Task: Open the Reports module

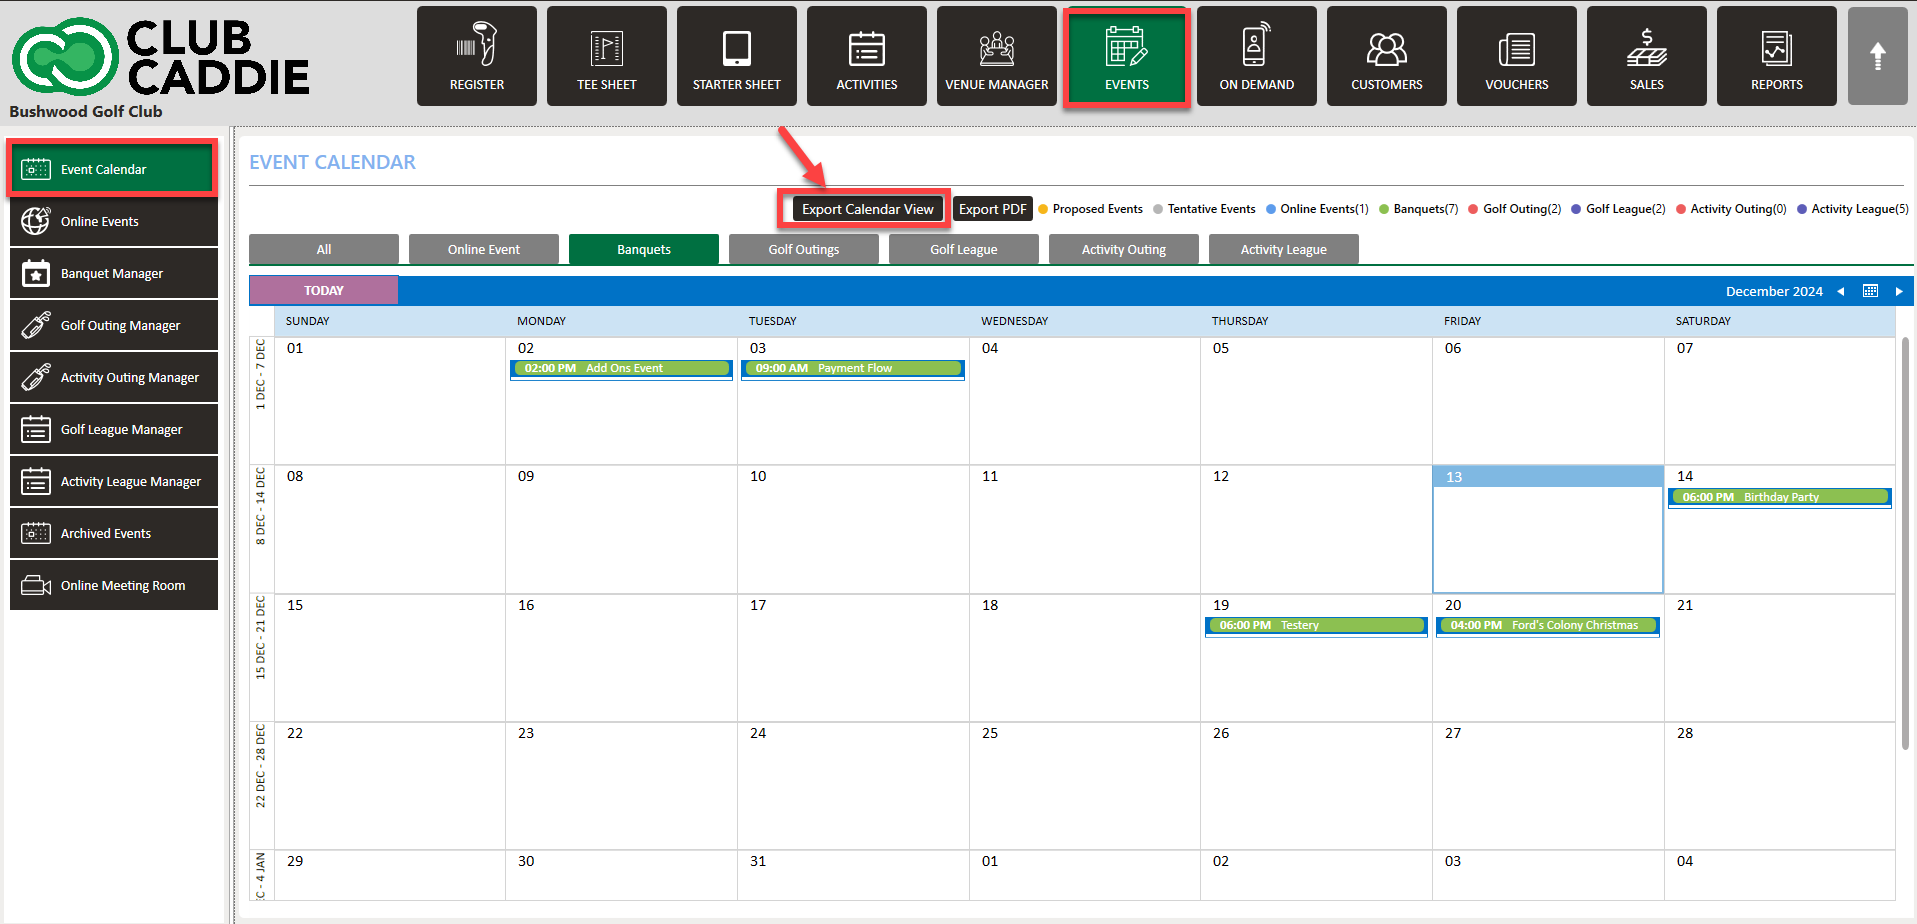Action: 1777,56
